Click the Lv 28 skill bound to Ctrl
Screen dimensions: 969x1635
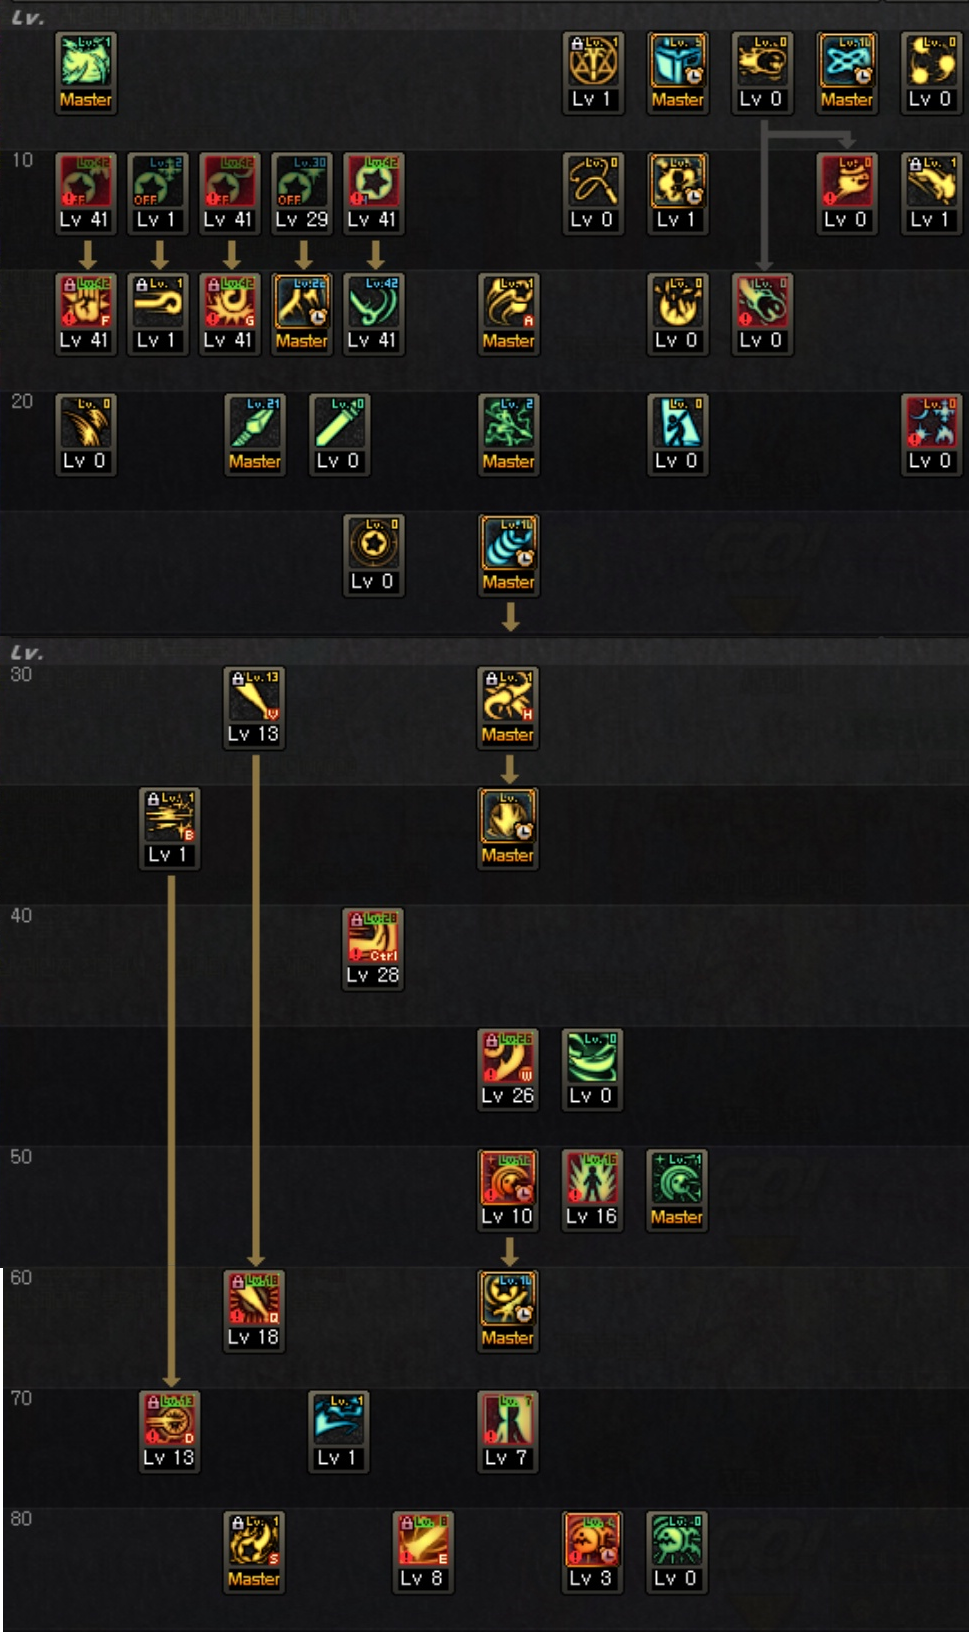(373, 939)
